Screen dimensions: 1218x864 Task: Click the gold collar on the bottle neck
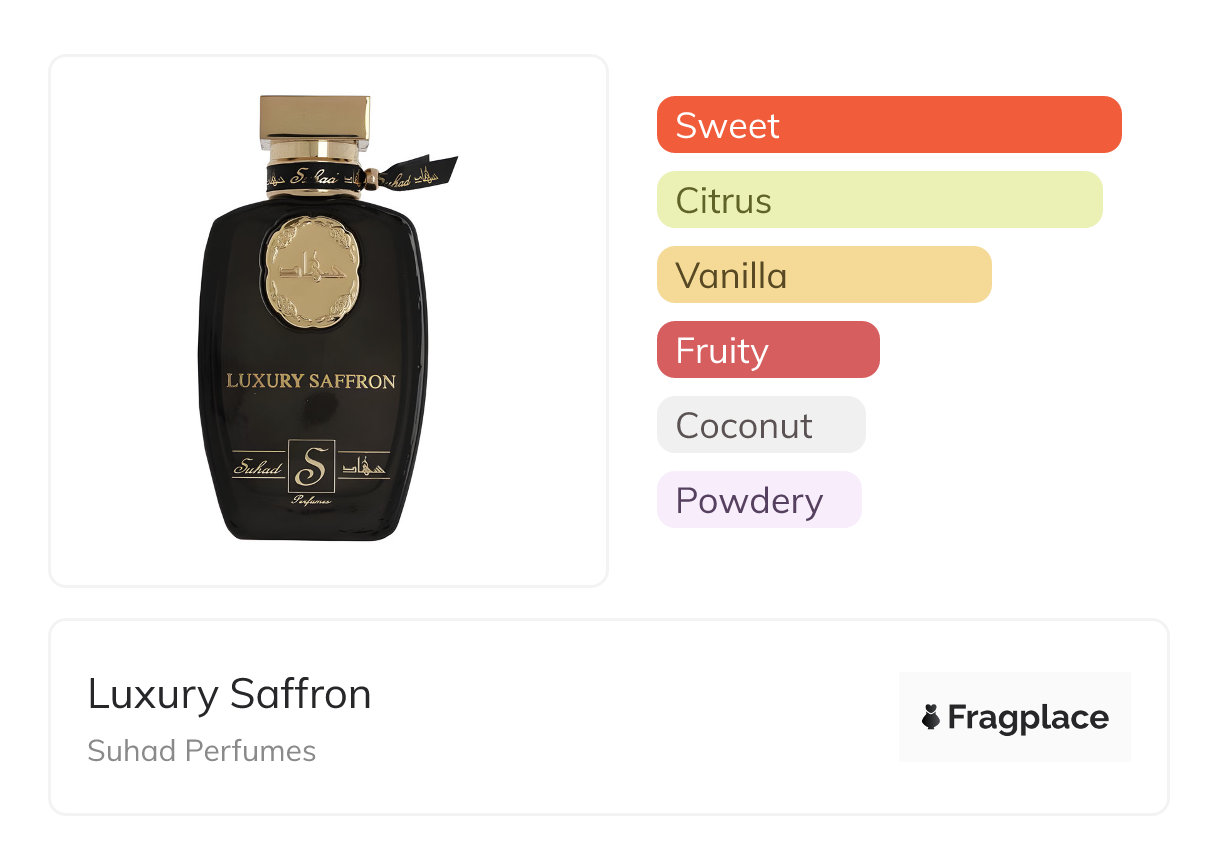coord(314,153)
